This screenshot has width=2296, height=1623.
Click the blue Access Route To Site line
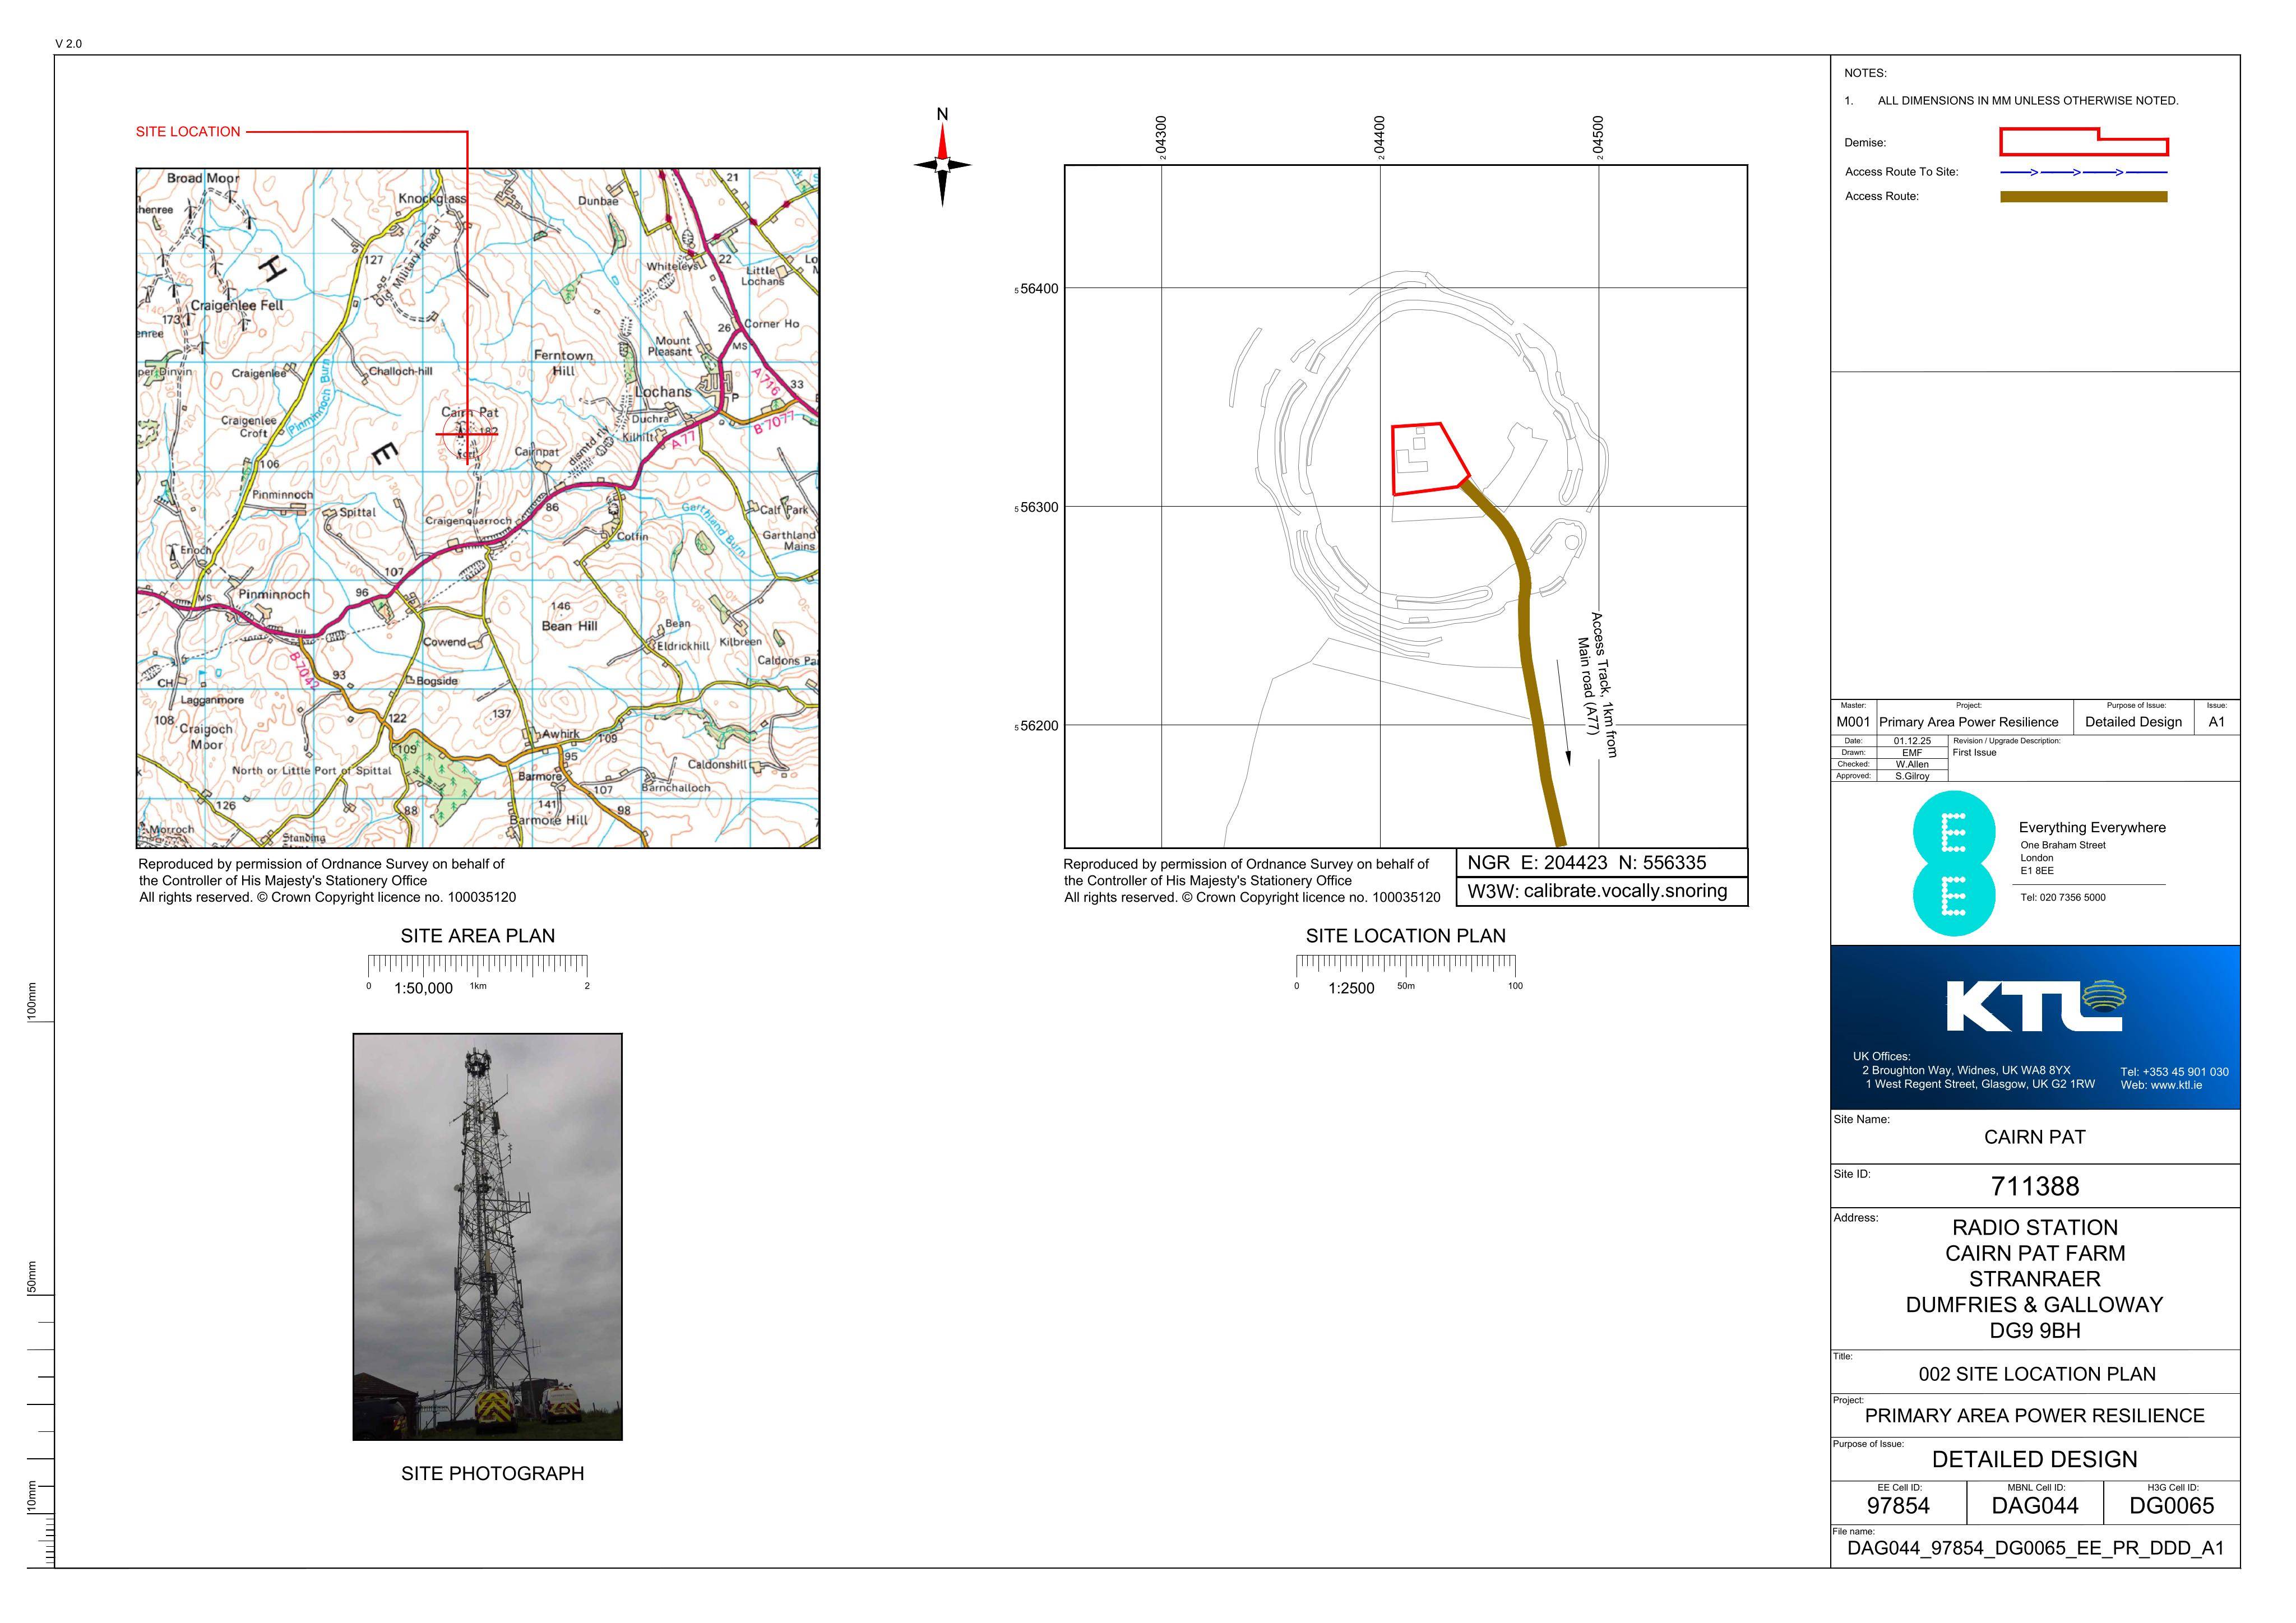pyautogui.click(x=2083, y=172)
